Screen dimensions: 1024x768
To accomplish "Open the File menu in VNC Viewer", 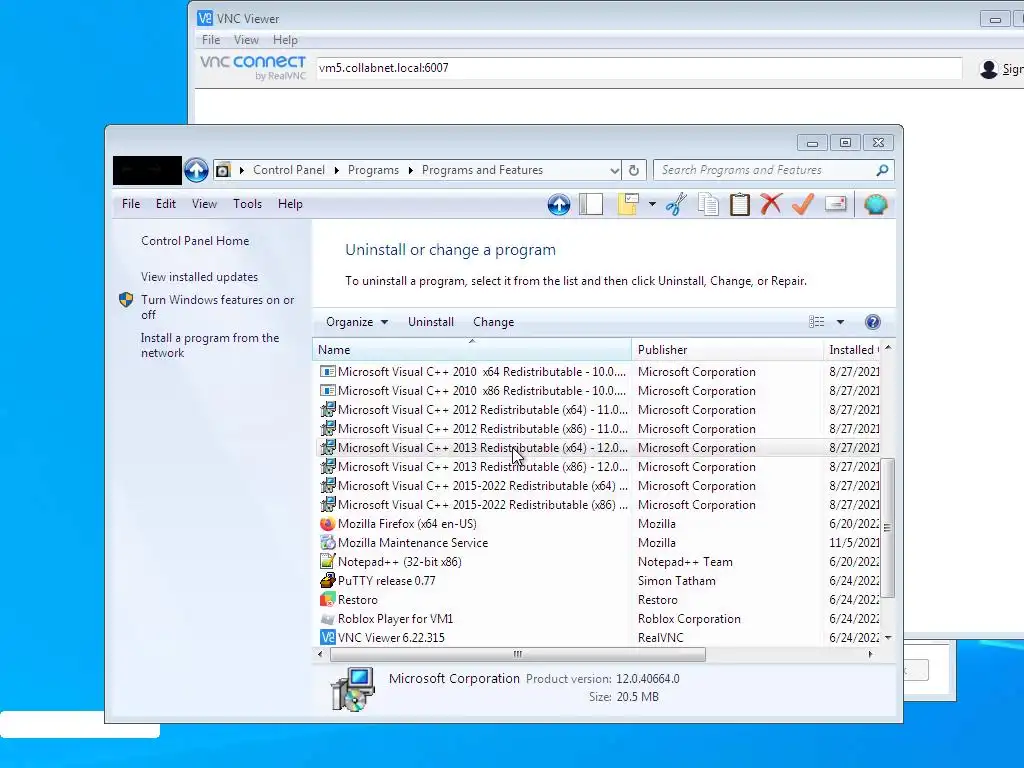I will (x=211, y=40).
